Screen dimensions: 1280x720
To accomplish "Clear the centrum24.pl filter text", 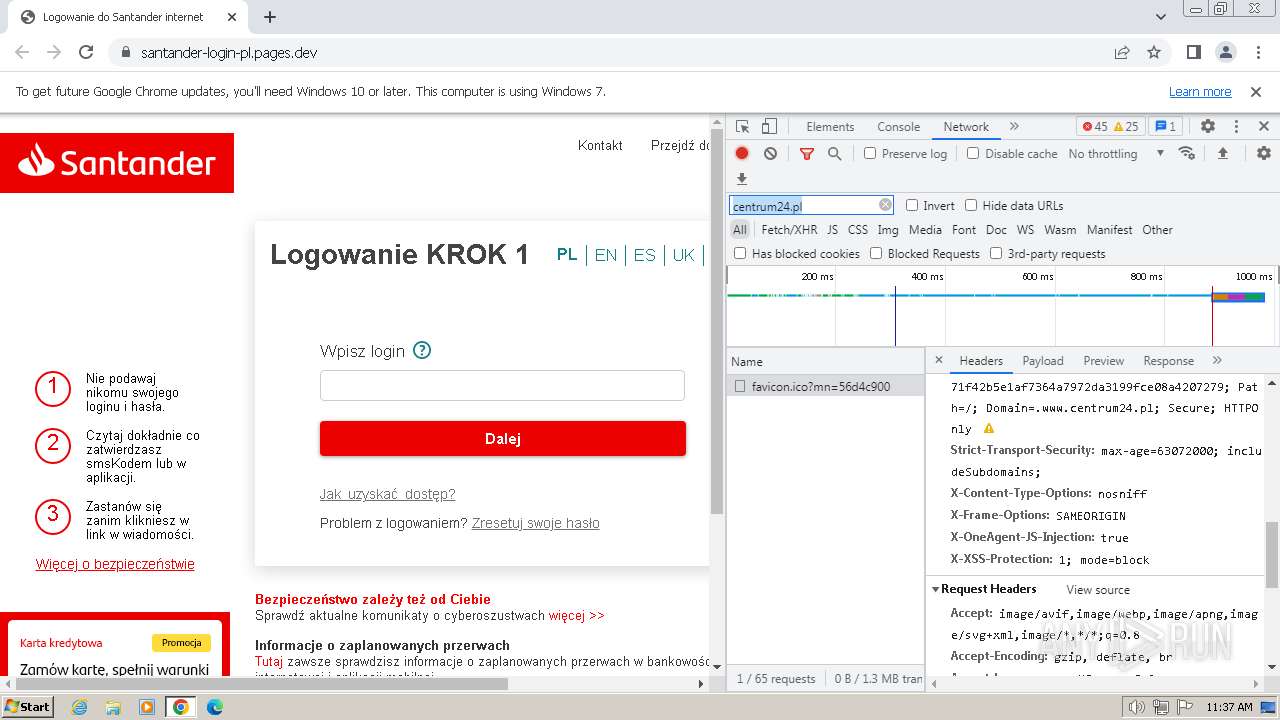I will [x=885, y=205].
